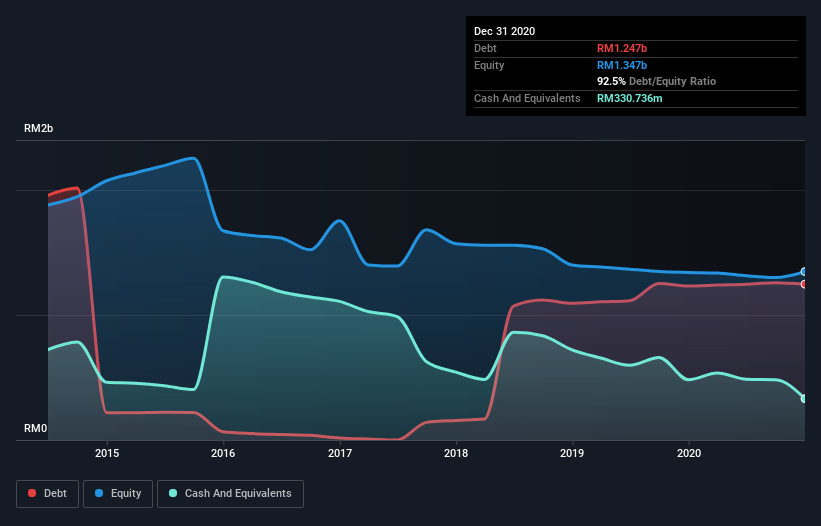Viewport: 821px width, 526px height.
Task: Click the RM330.736m cash value
Action: [x=629, y=98]
